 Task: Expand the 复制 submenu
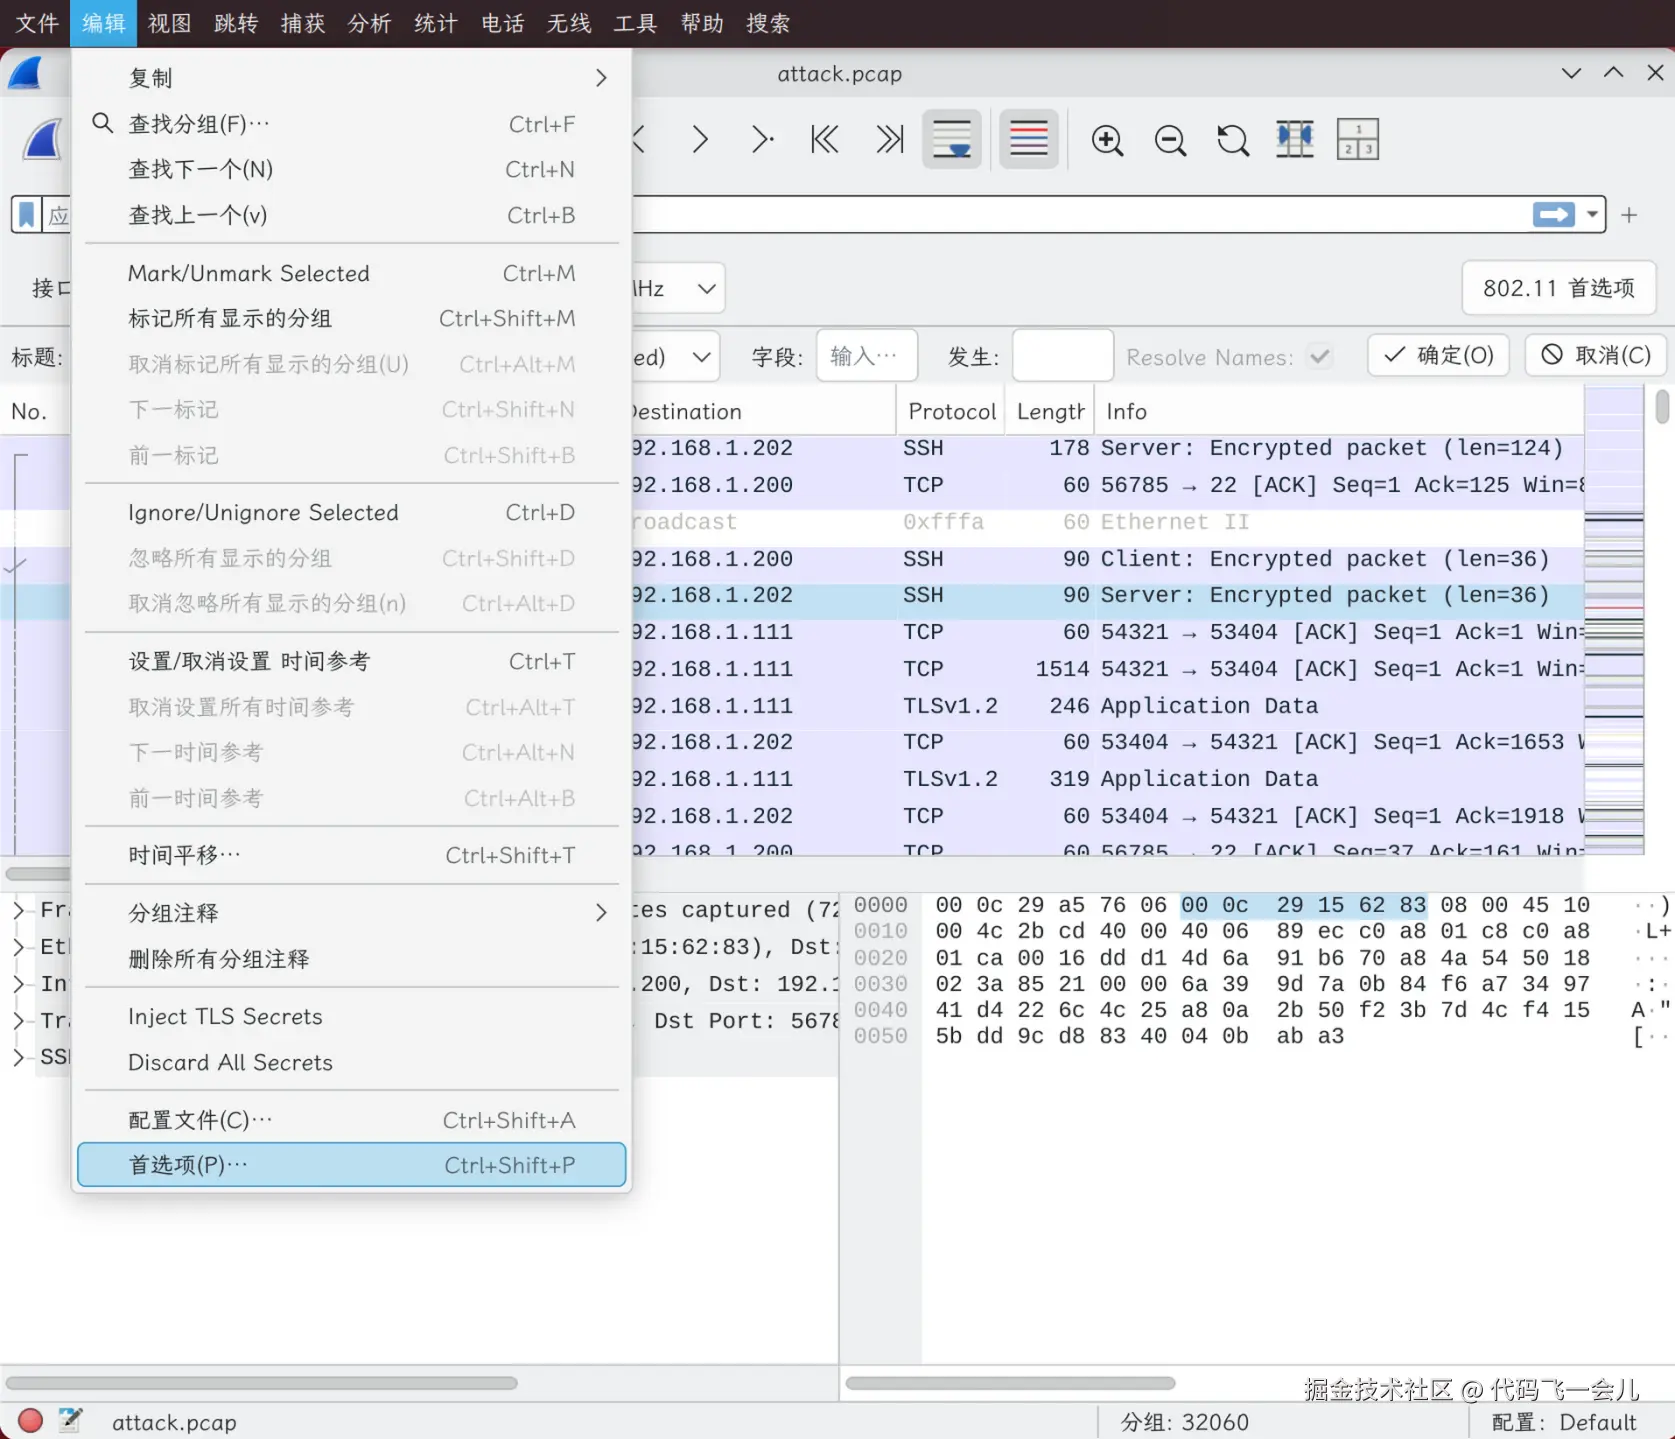point(601,78)
